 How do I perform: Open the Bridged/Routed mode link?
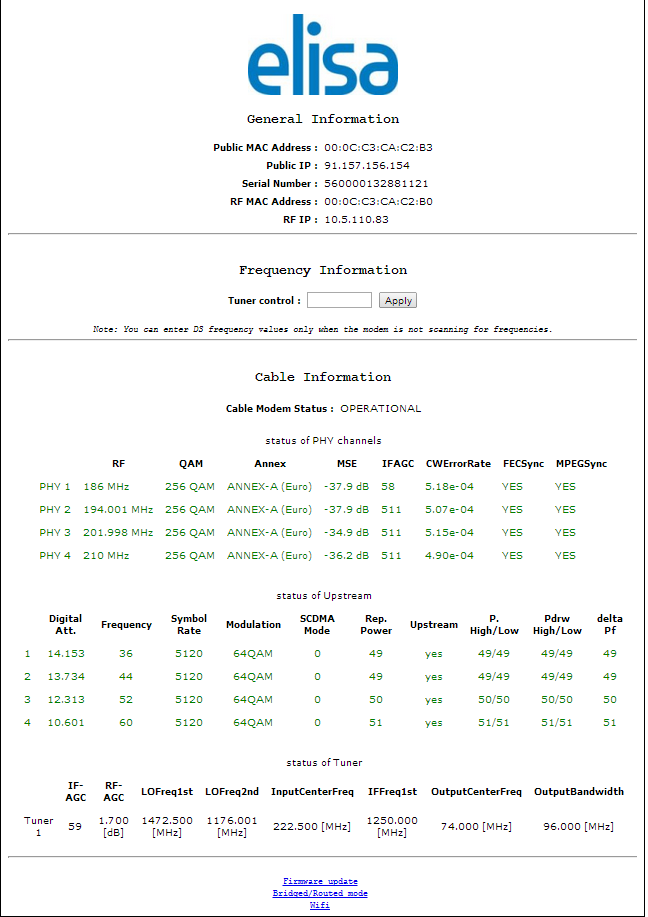coord(320,893)
